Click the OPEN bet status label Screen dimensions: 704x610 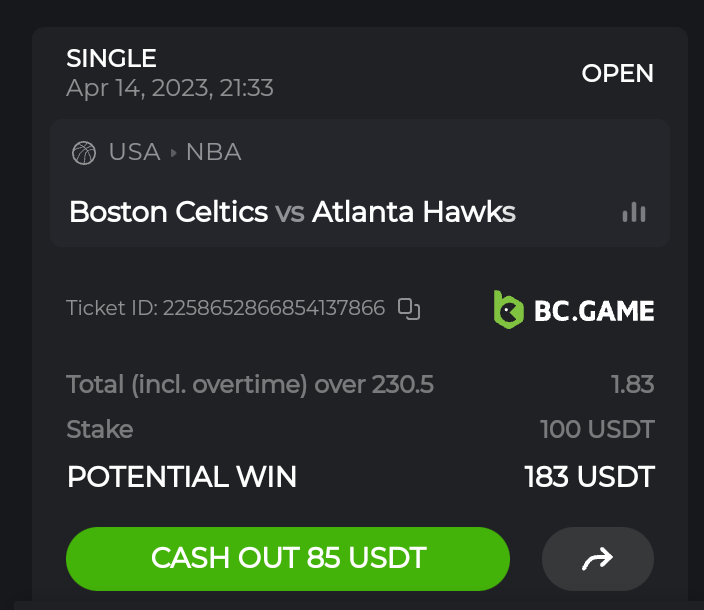(617, 73)
